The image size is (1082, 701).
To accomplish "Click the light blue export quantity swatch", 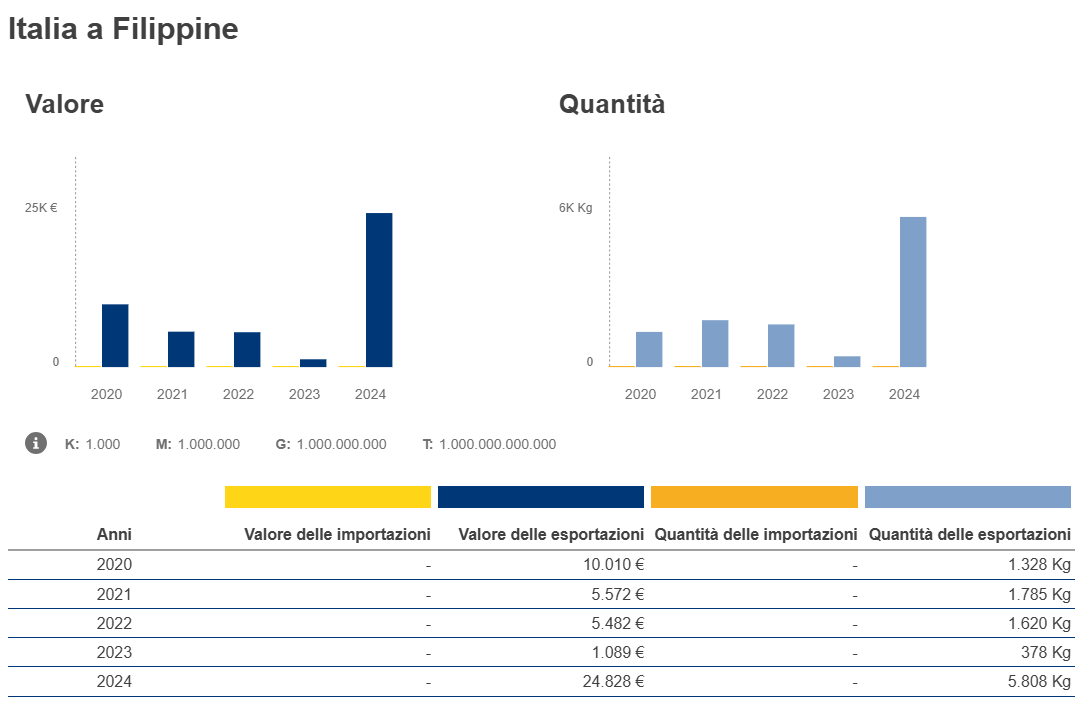I will [967, 497].
